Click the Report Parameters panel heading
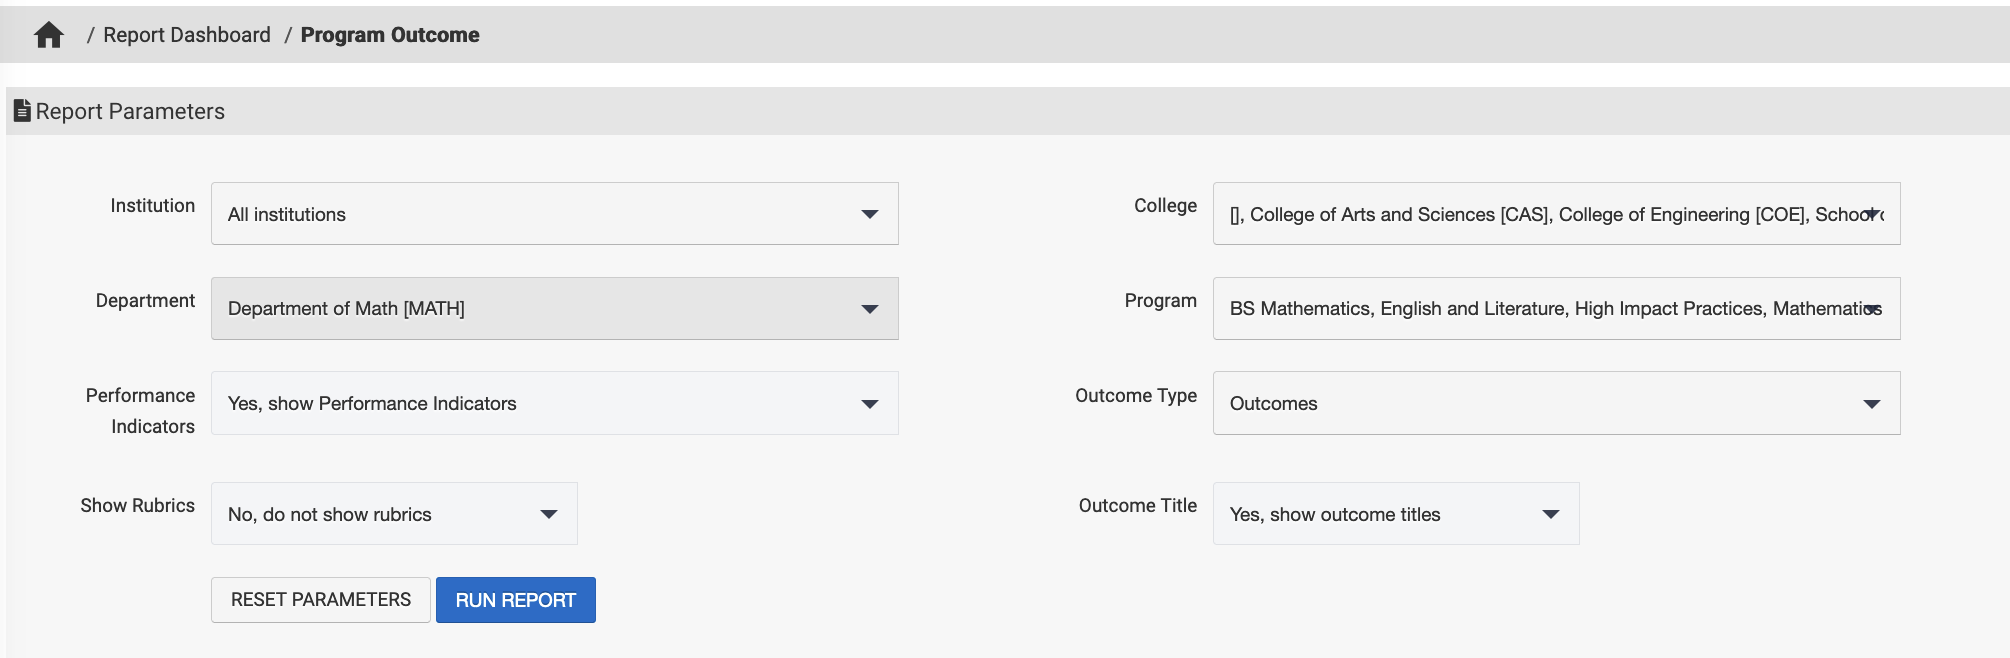This screenshot has height=658, width=2010. point(130,111)
